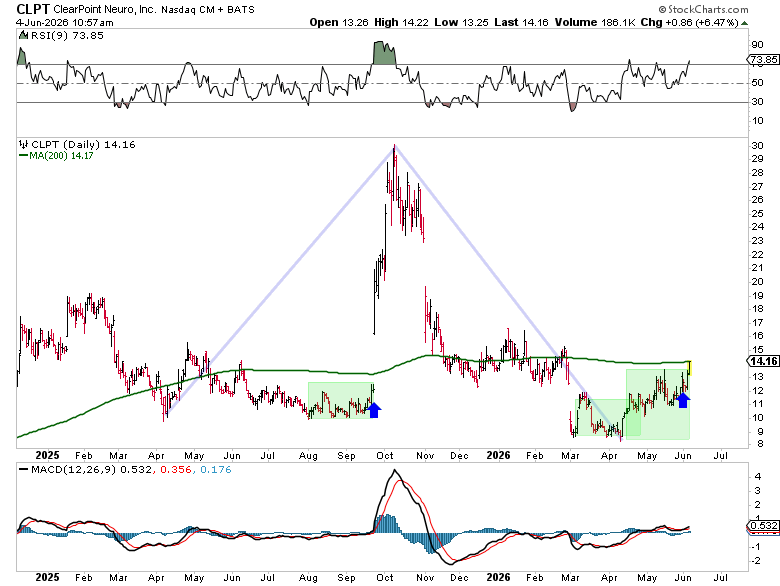
Task: Click the line-style icon beside the RSI(9) label
Action: (23, 35)
